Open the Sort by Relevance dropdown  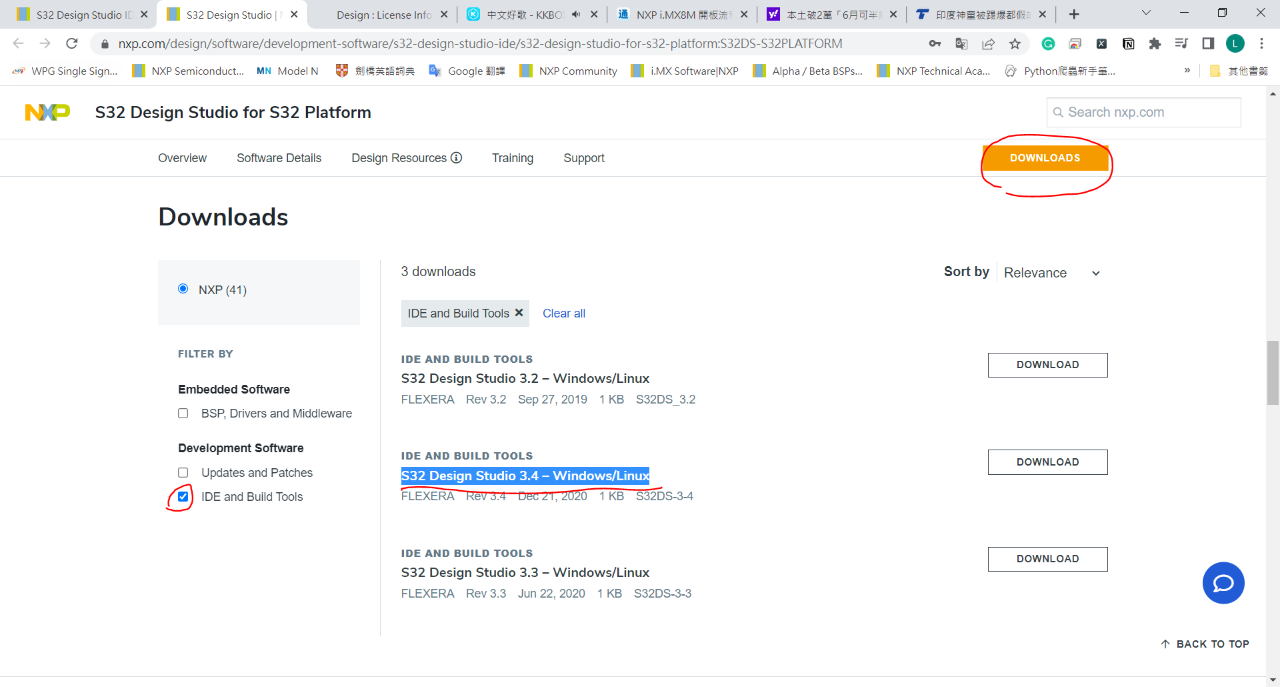tap(1051, 273)
